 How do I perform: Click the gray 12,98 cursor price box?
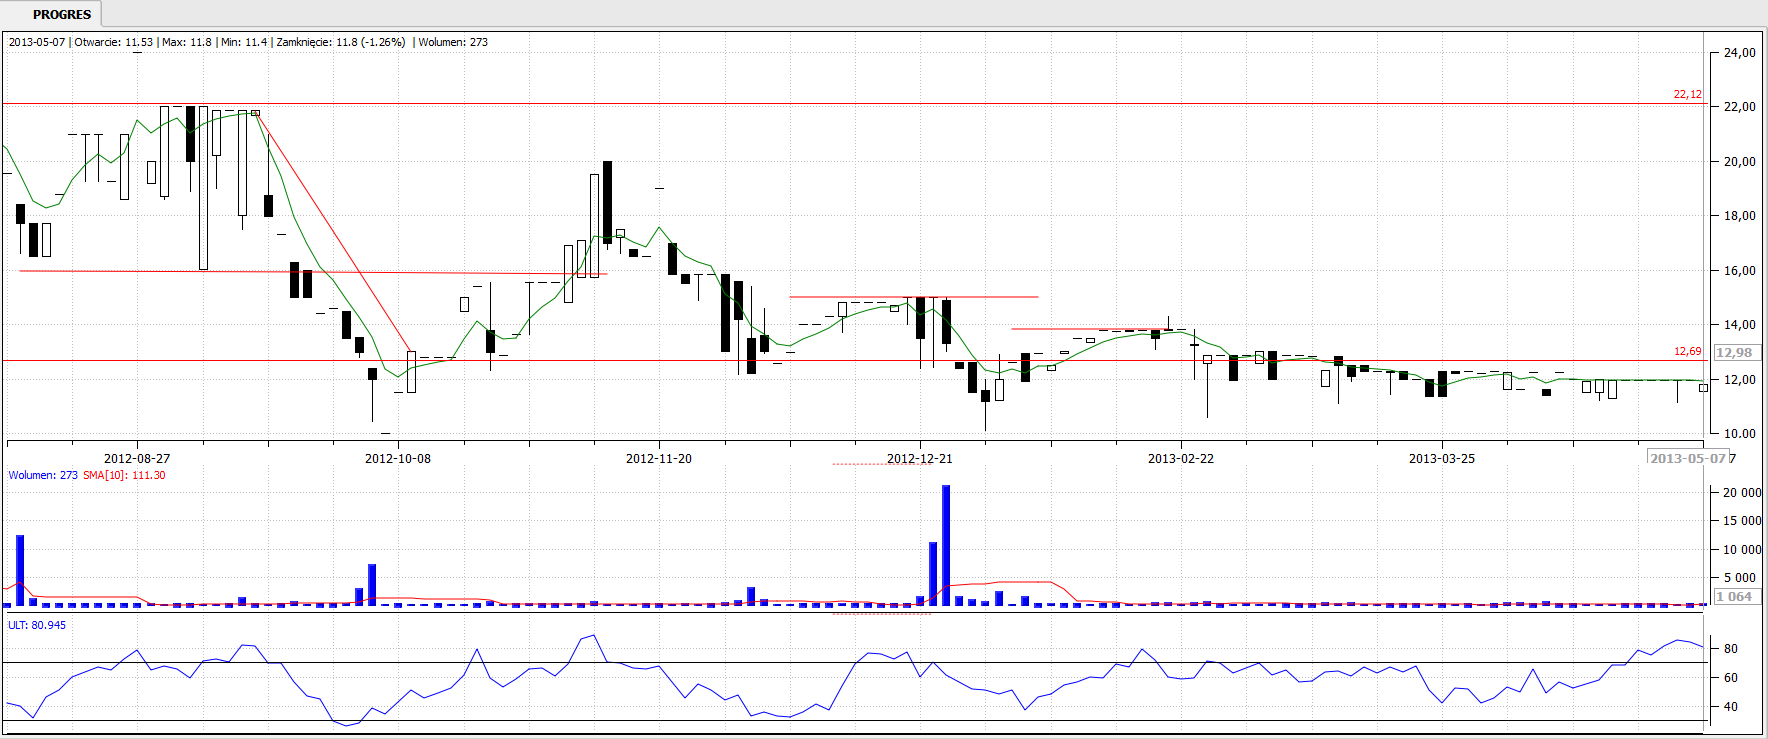(1734, 352)
